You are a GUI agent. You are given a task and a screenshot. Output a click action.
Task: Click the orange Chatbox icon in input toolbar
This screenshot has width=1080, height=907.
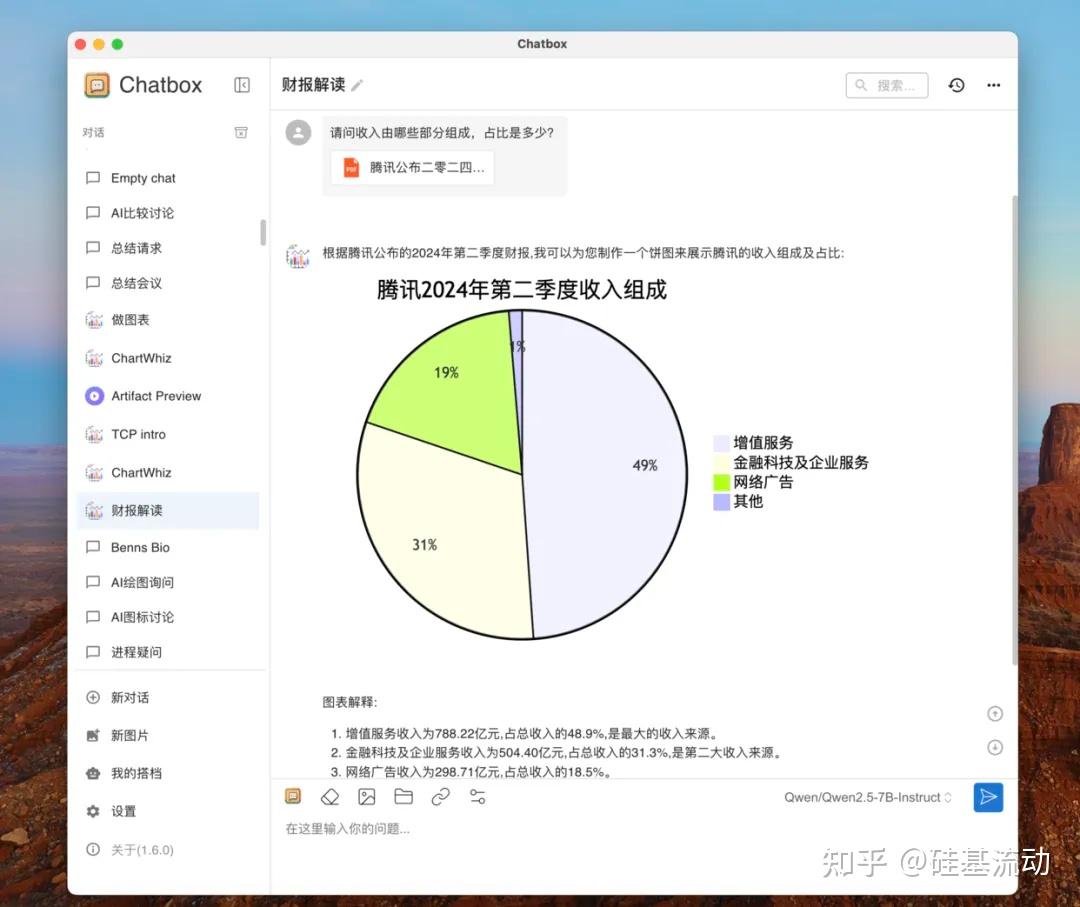[293, 796]
